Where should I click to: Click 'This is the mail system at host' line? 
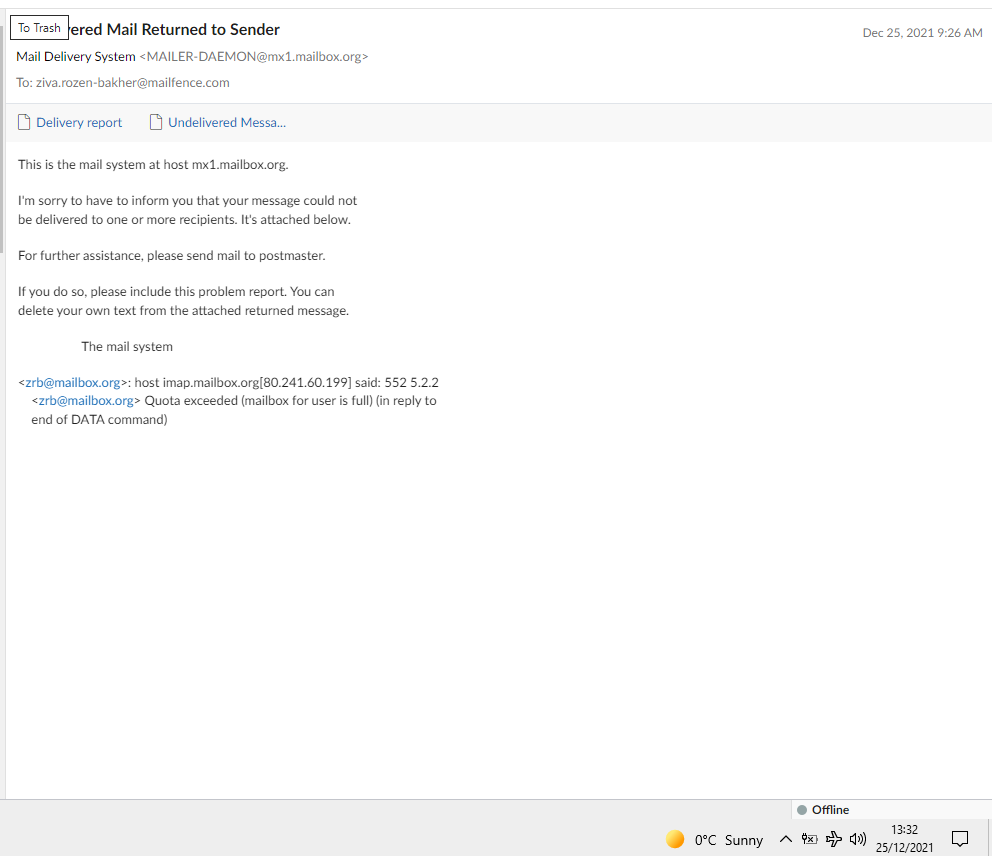click(x=153, y=164)
